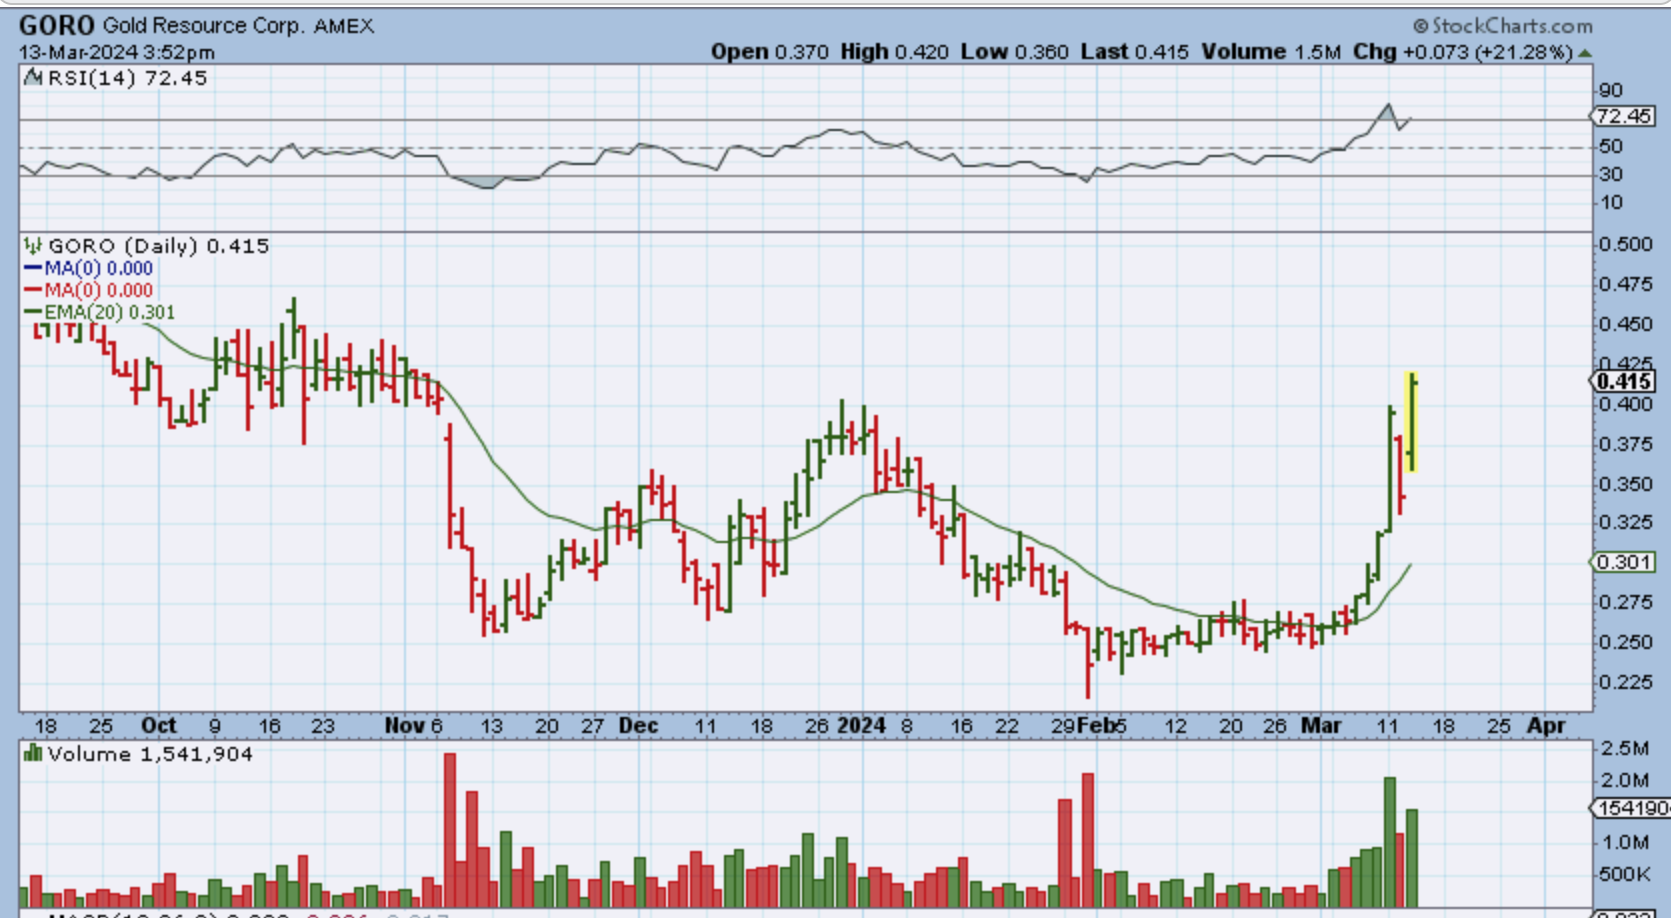The height and width of the screenshot is (918, 1671).
Task: Click the bar icon before GORO (Daily)
Action: click(x=33, y=245)
